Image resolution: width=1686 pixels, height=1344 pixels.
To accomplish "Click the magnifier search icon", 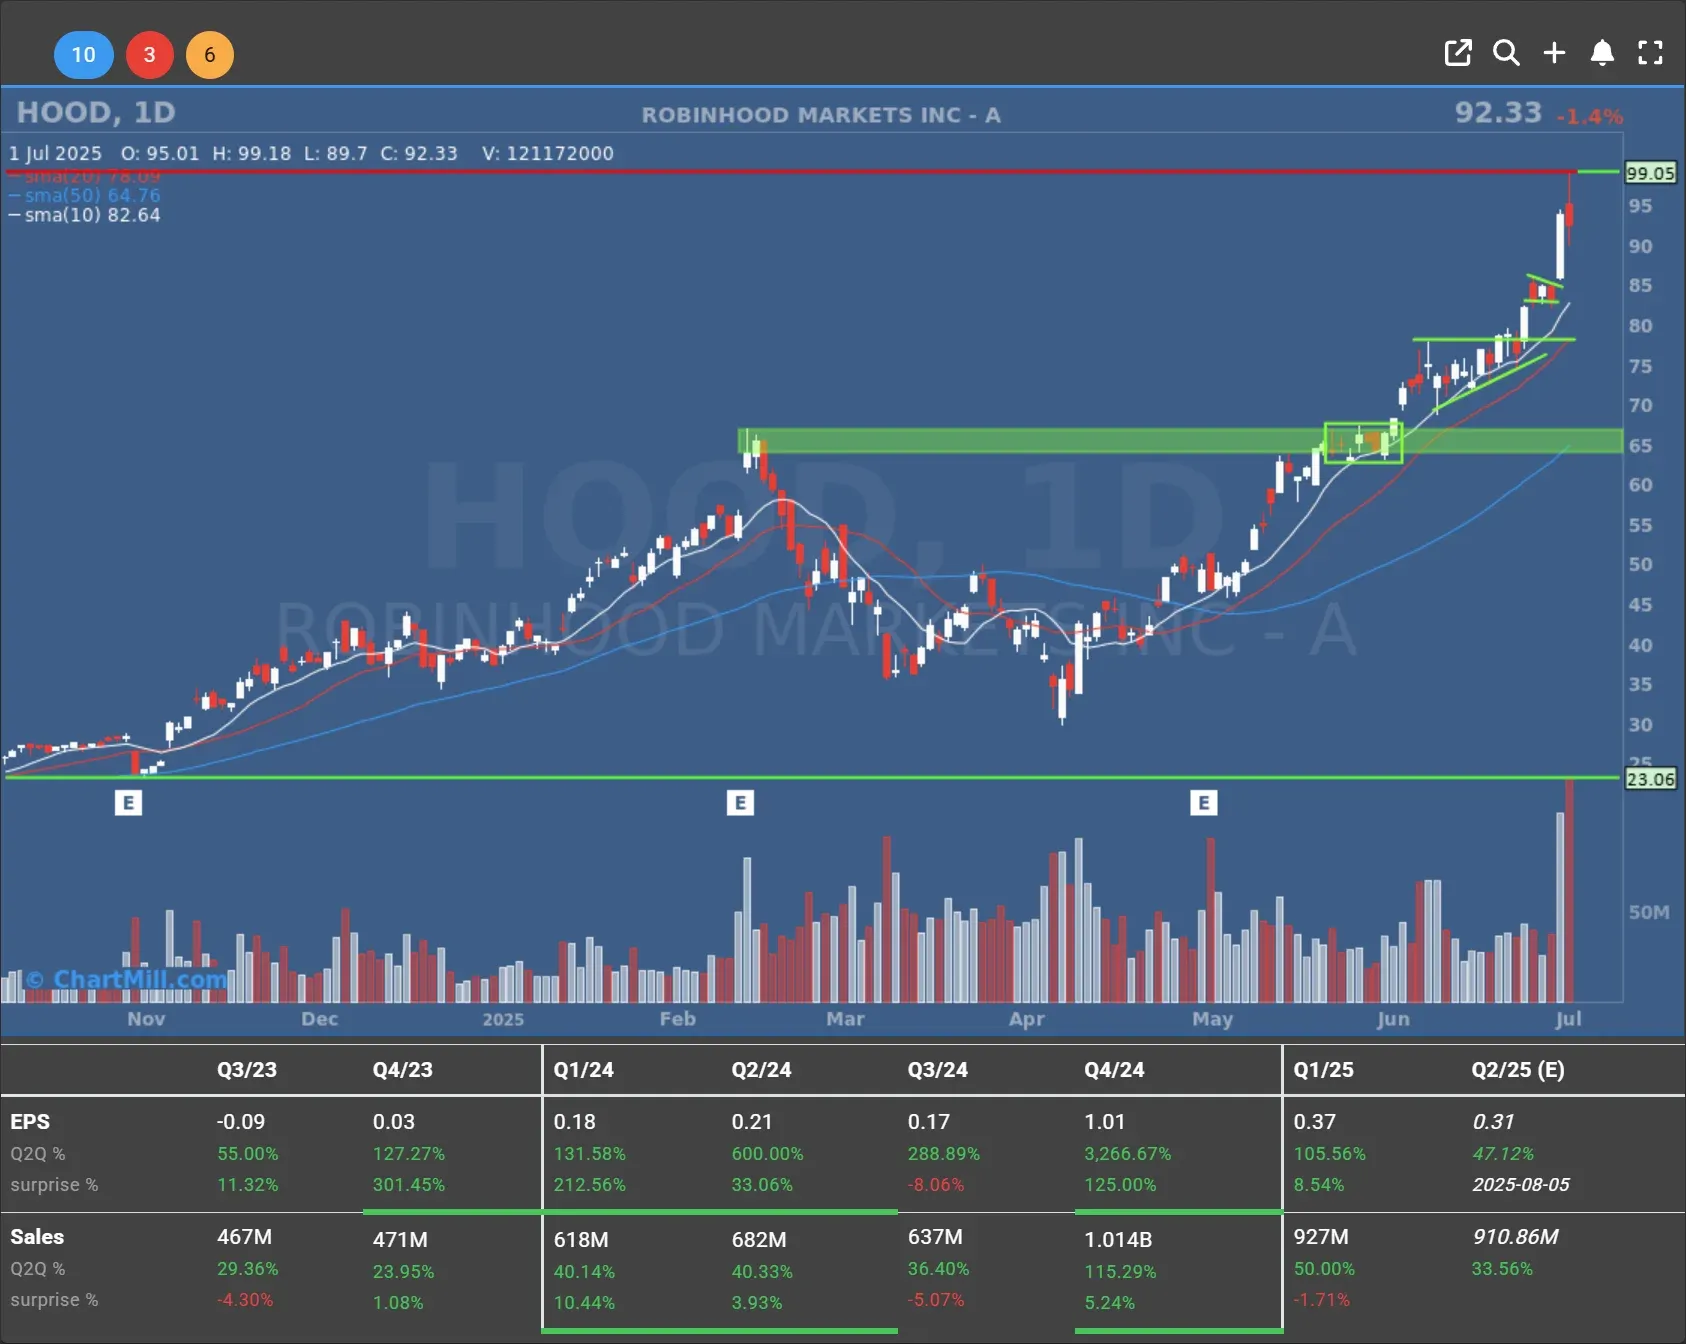I will 1506,53.
